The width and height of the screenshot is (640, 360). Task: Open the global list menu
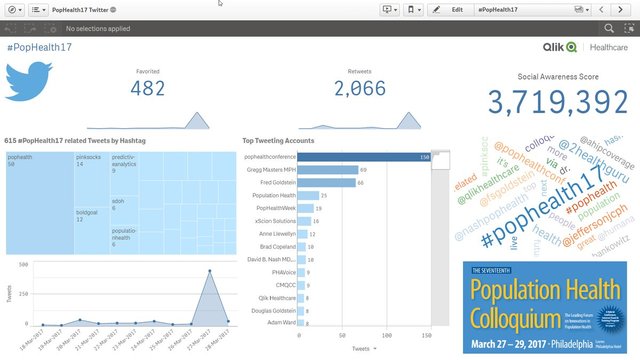tap(38, 9)
